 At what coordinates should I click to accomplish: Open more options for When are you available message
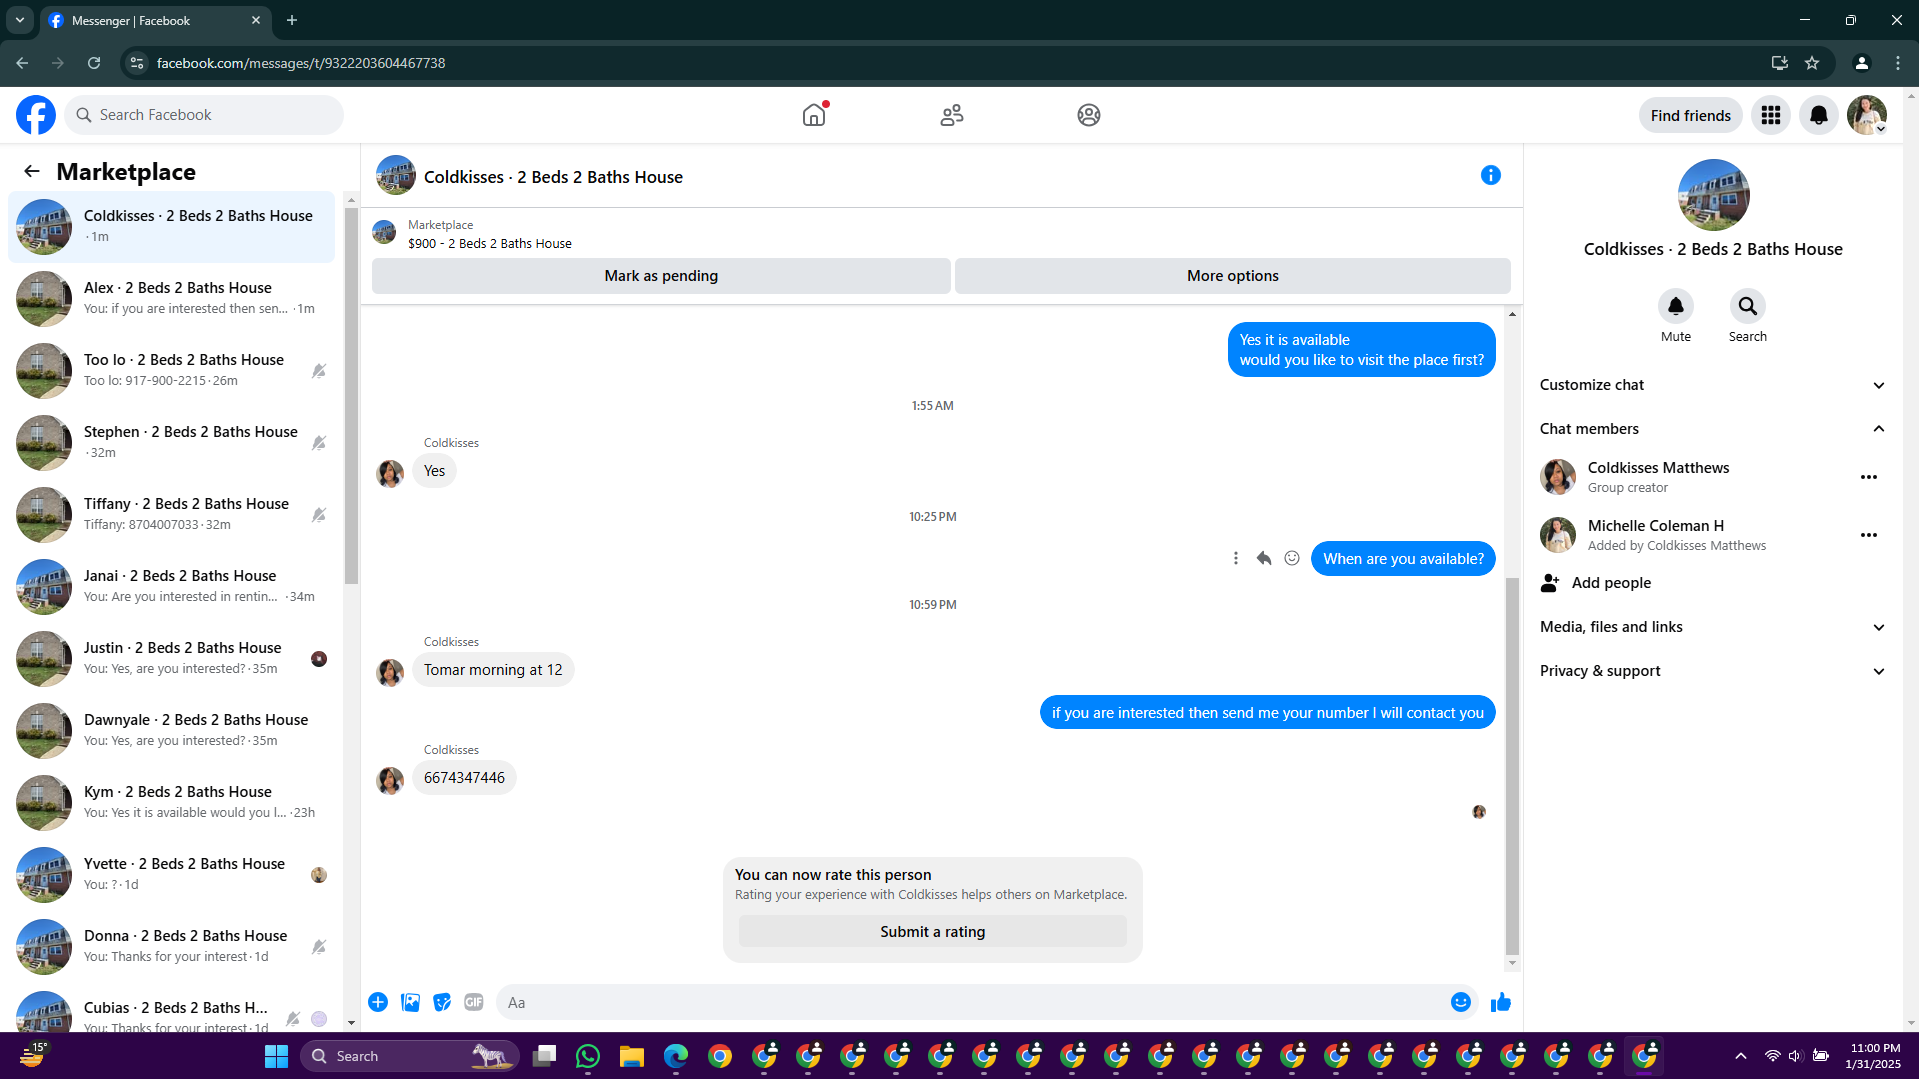click(1236, 558)
